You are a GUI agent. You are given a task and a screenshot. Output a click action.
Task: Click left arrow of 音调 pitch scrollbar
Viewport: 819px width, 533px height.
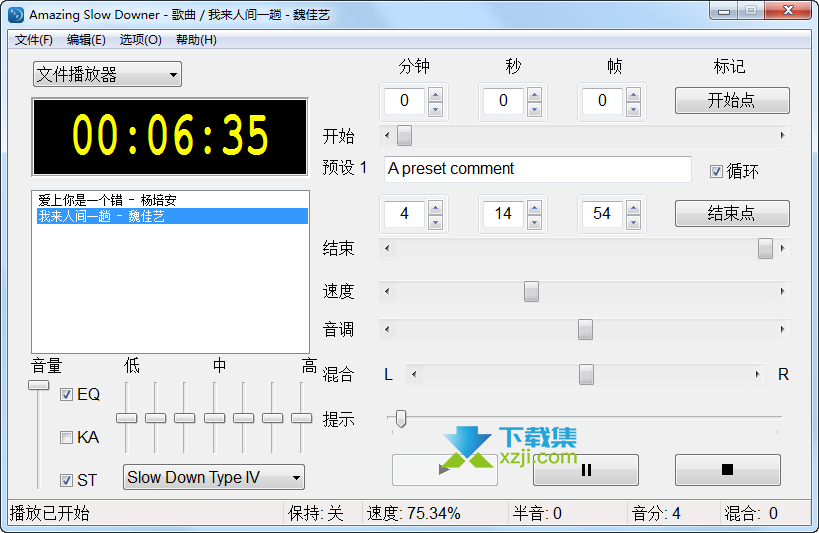coord(387,329)
